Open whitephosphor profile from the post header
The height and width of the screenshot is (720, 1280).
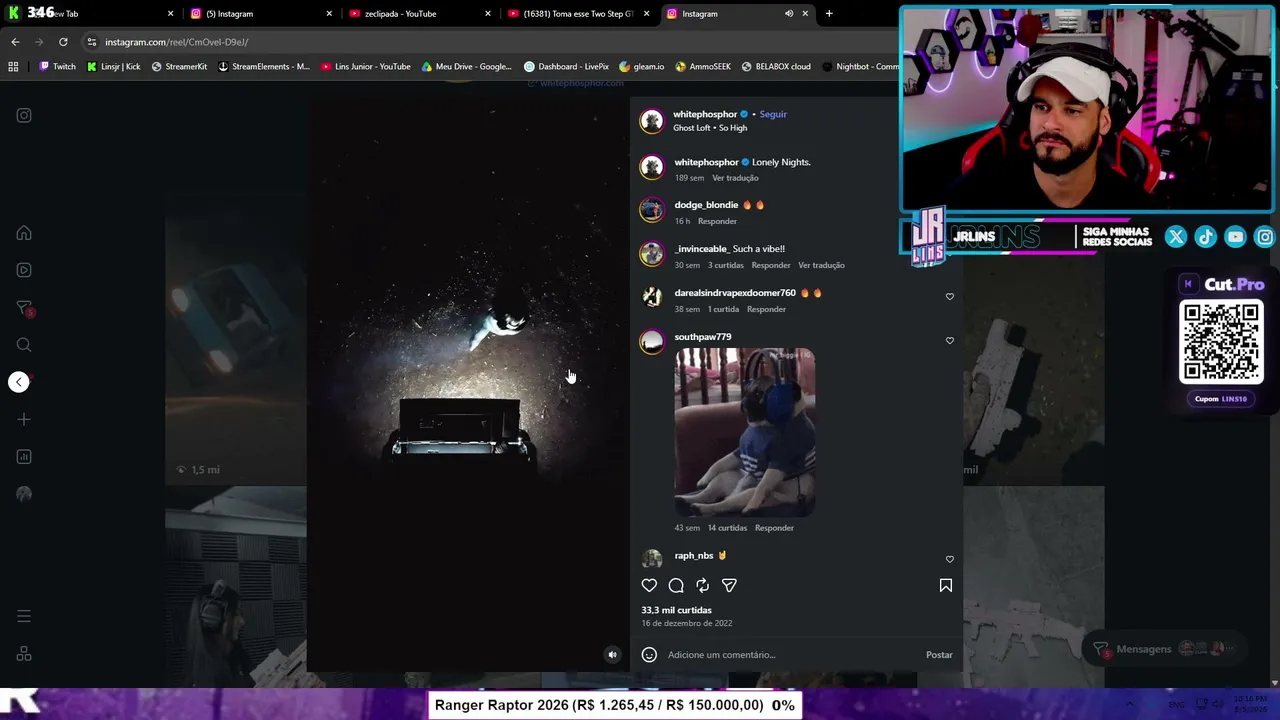(x=705, y=114)
